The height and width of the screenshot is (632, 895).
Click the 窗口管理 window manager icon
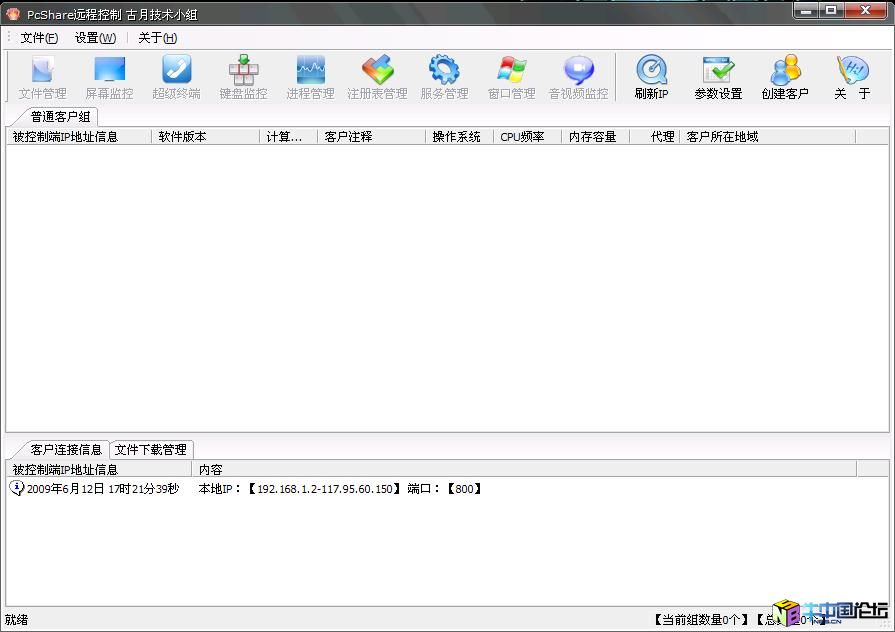click(511, 78)
